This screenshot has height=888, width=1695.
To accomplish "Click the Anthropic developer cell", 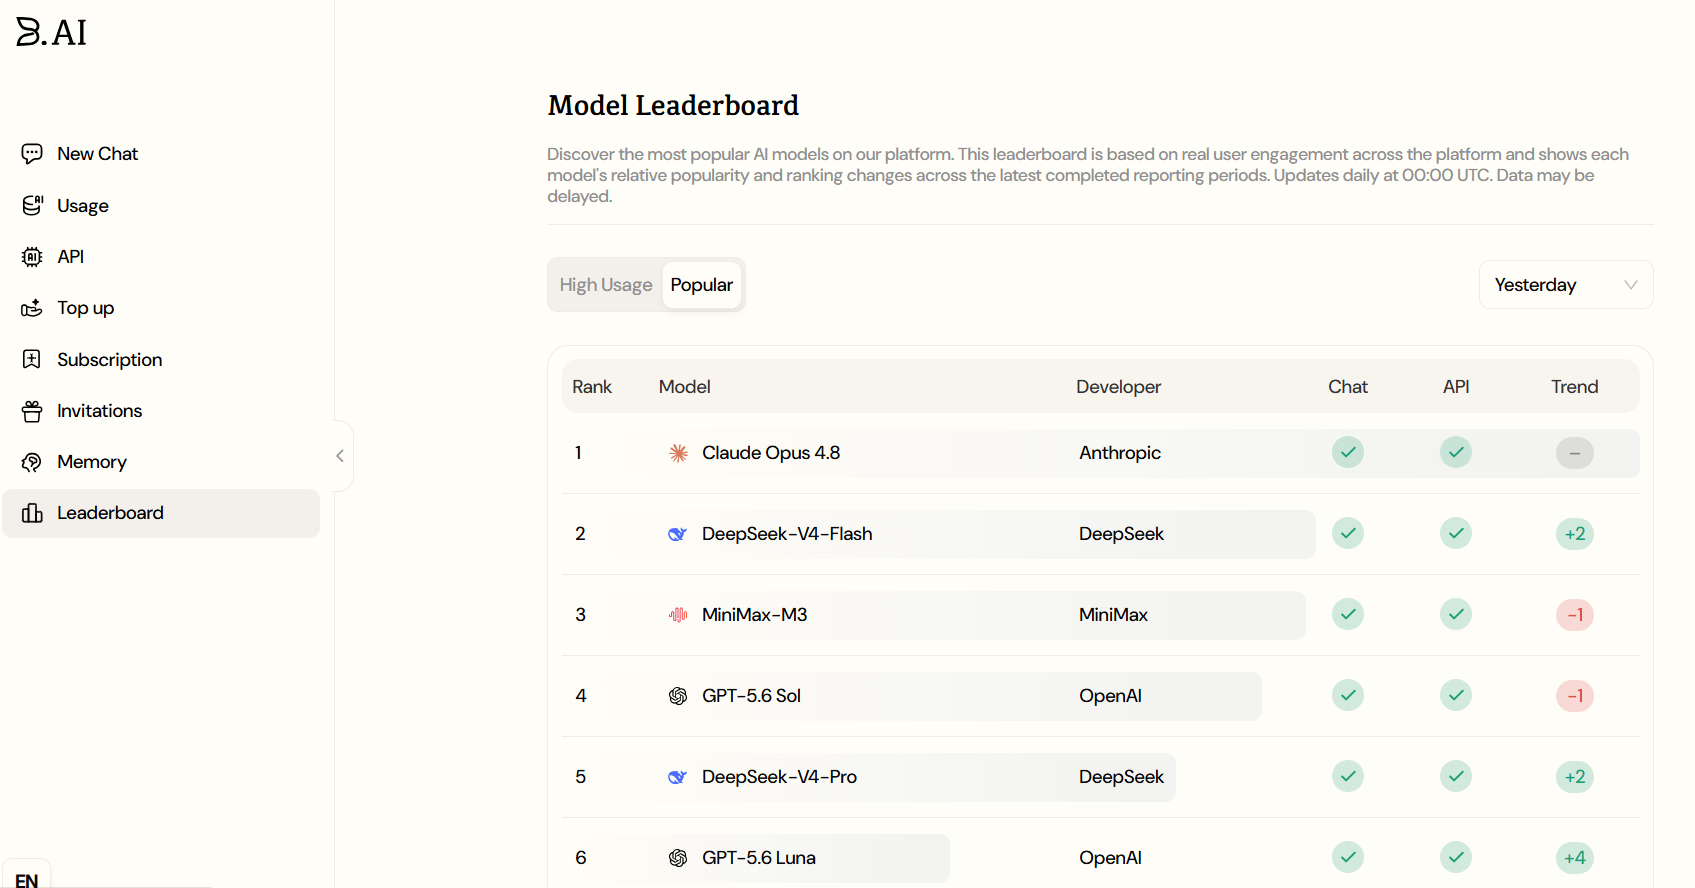I will pos(1120,453).
